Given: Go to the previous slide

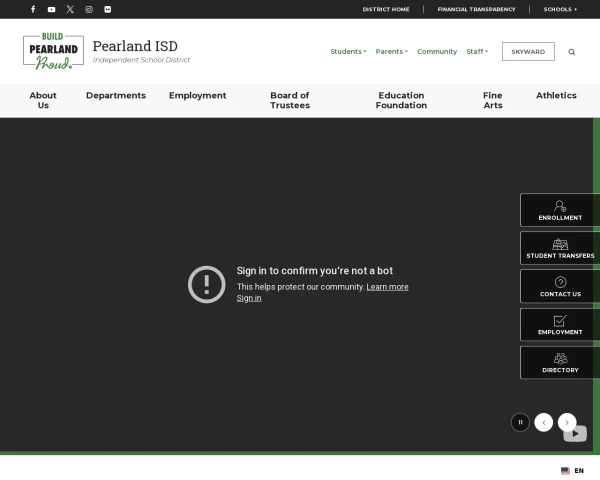Looking at the screenshot, I should point(544,422).
